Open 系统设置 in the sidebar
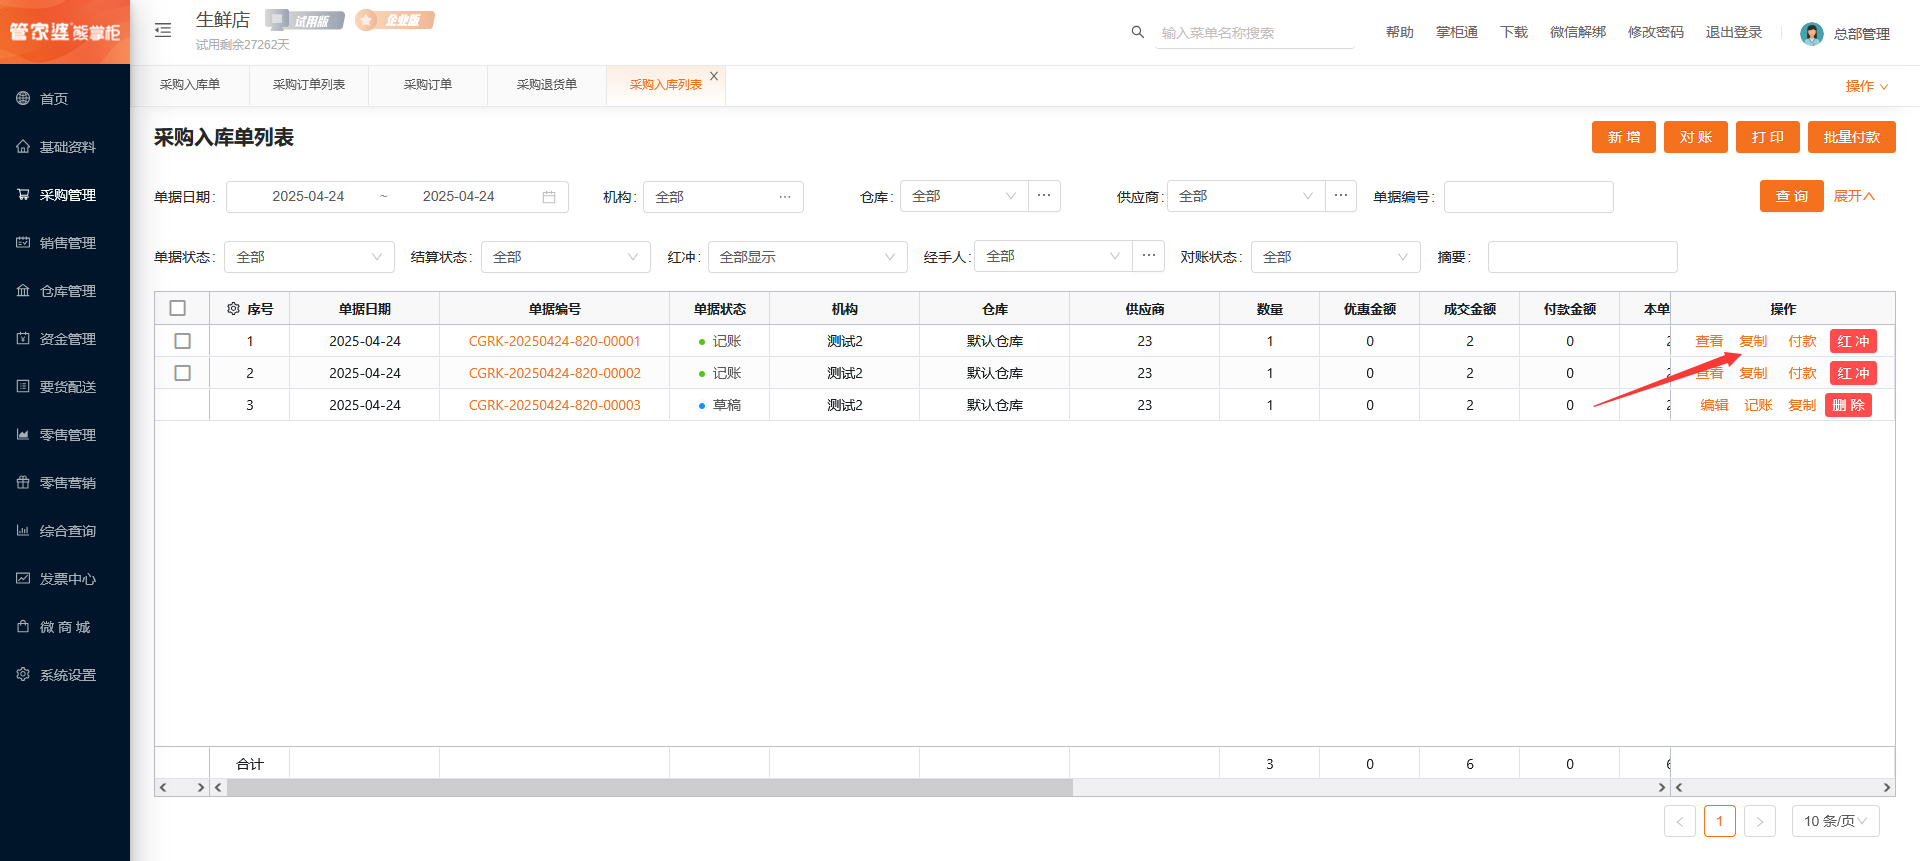1920x861 pixels. [x=67, y=675]
